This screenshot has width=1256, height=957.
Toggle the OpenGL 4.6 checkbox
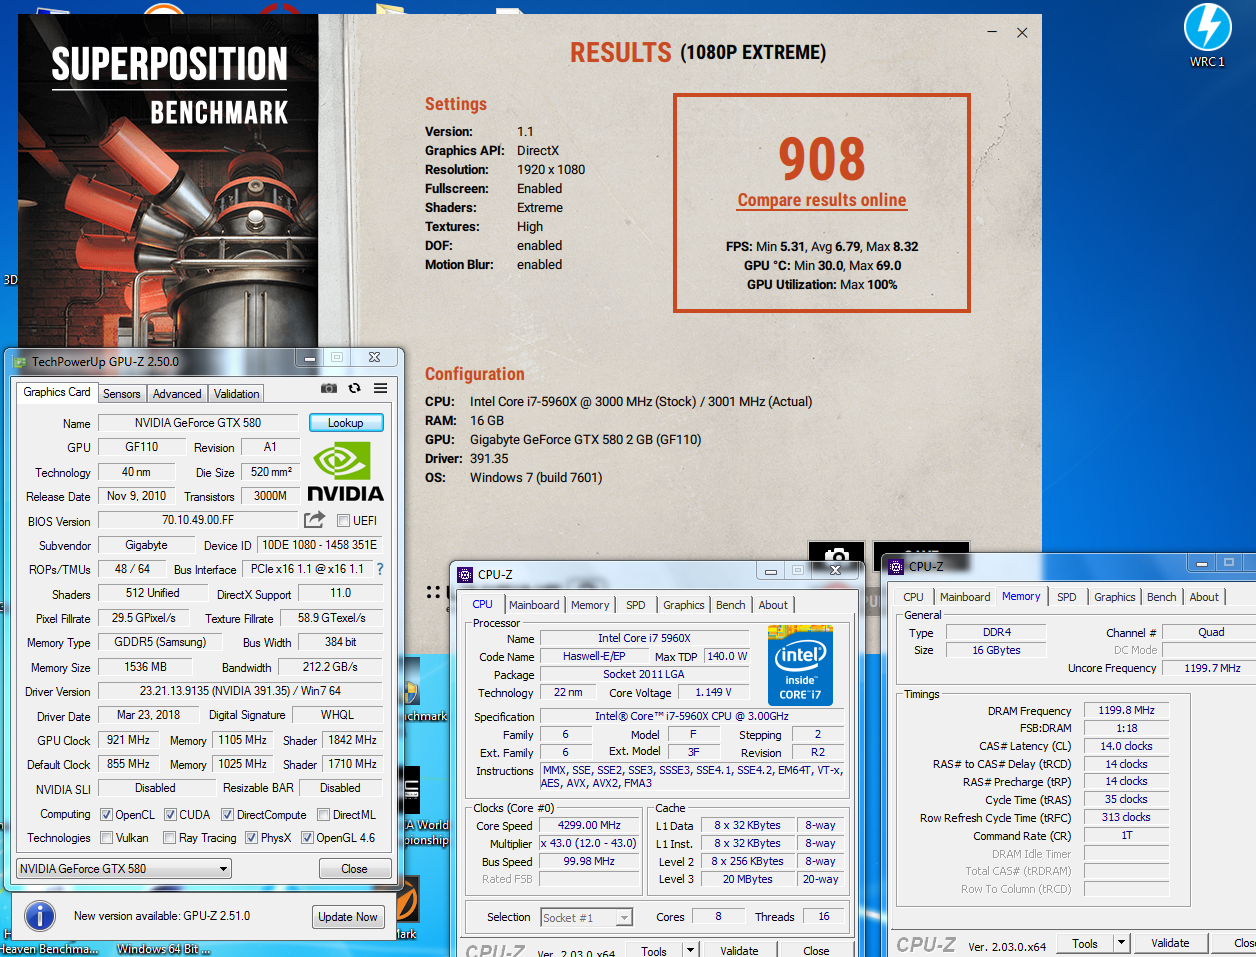307,838
